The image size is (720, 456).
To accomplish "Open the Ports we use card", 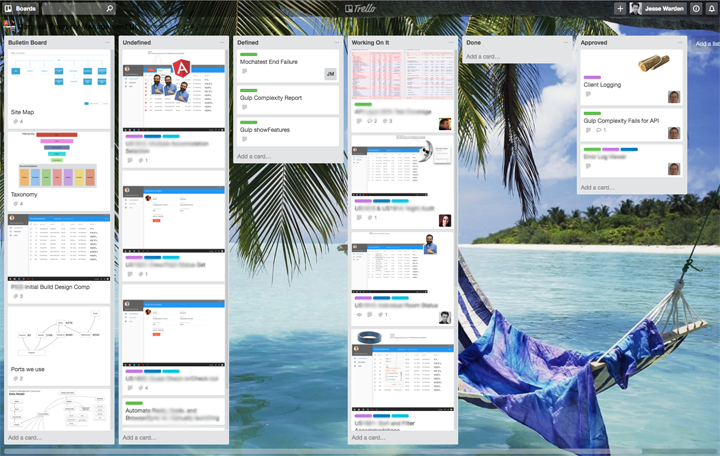I will tap(59, 346).
